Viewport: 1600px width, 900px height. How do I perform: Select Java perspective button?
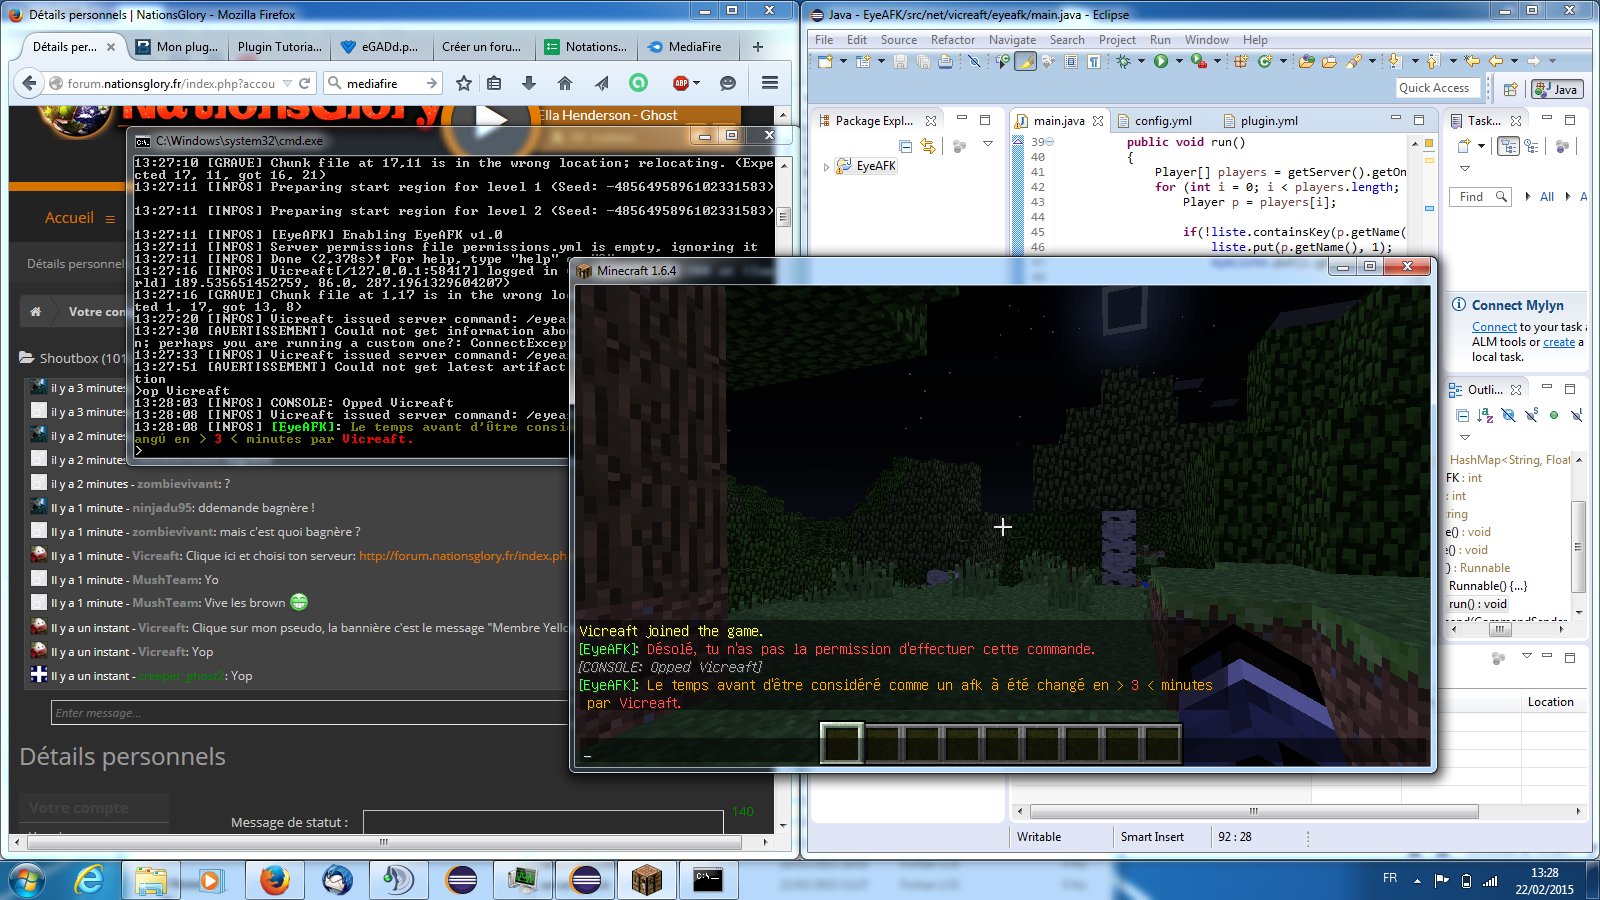pos(1556,89)
